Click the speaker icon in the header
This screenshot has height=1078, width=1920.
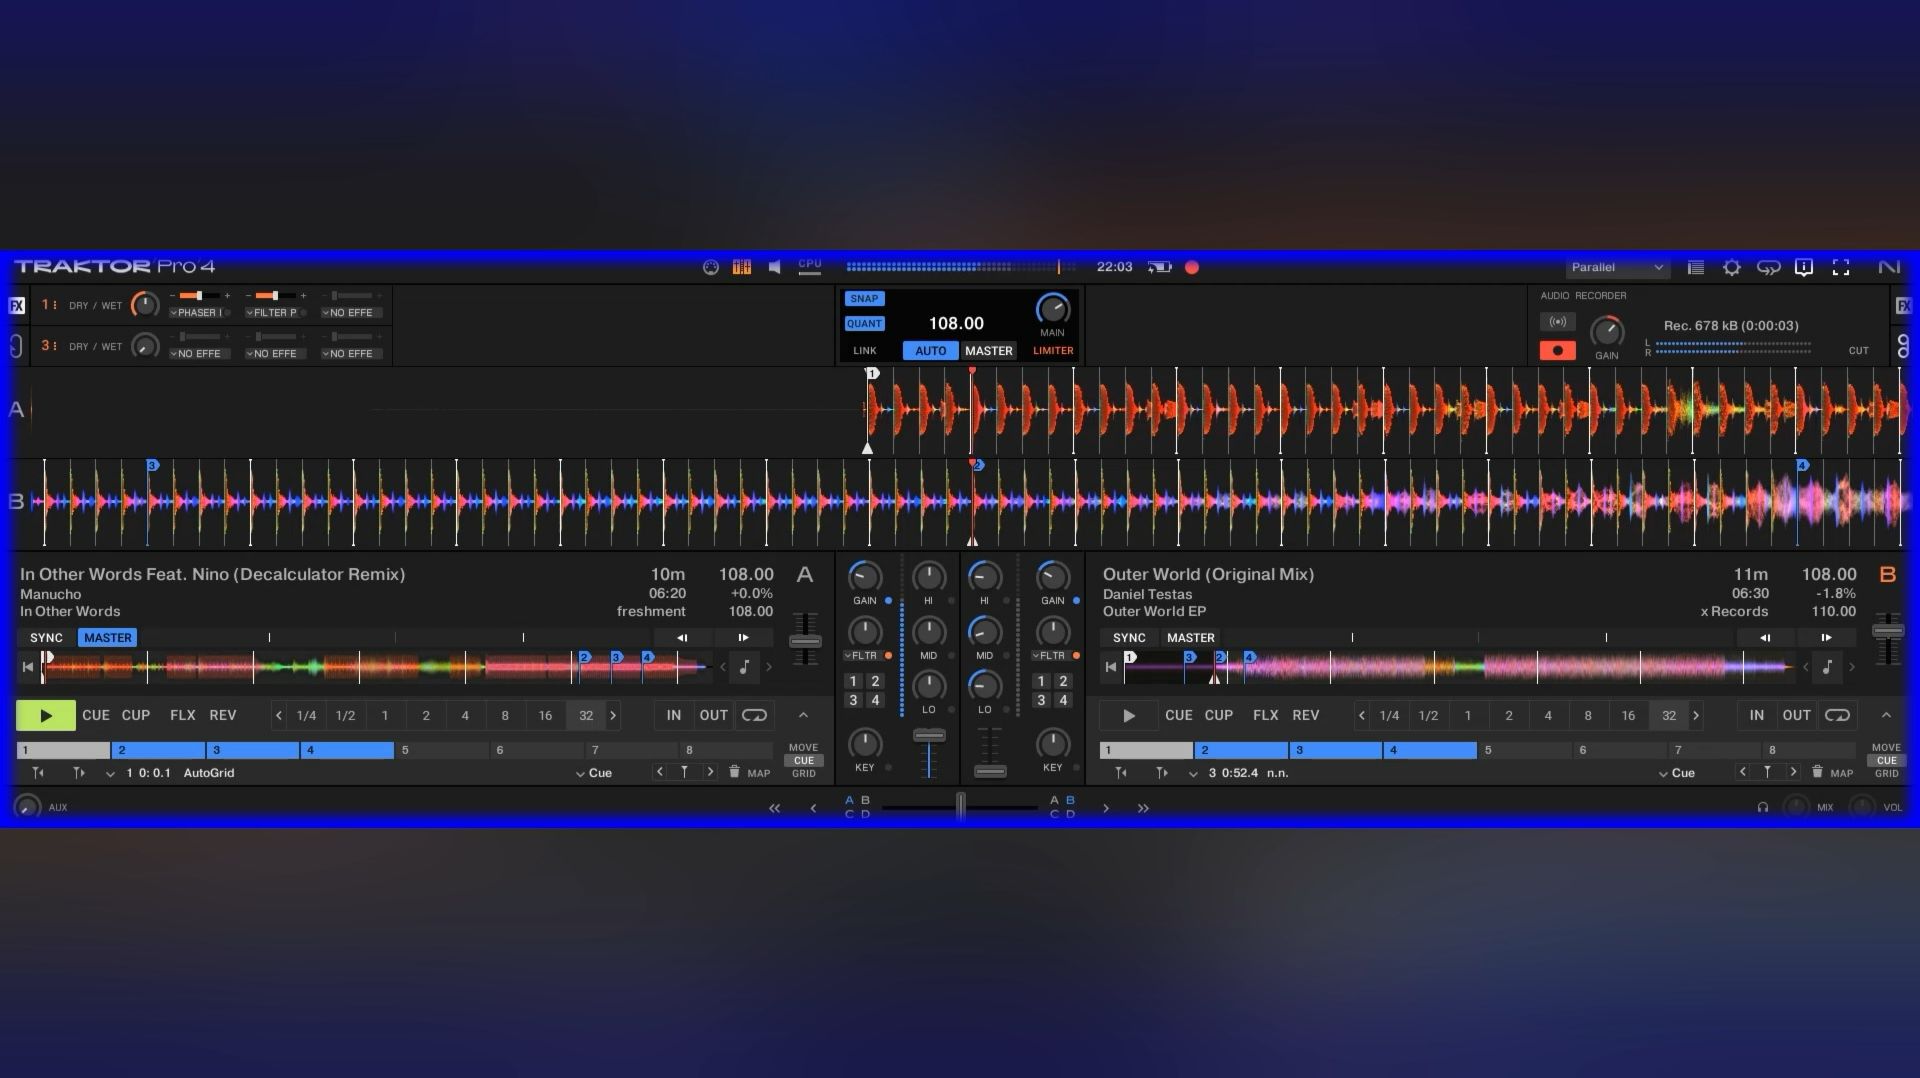point(774,267)
